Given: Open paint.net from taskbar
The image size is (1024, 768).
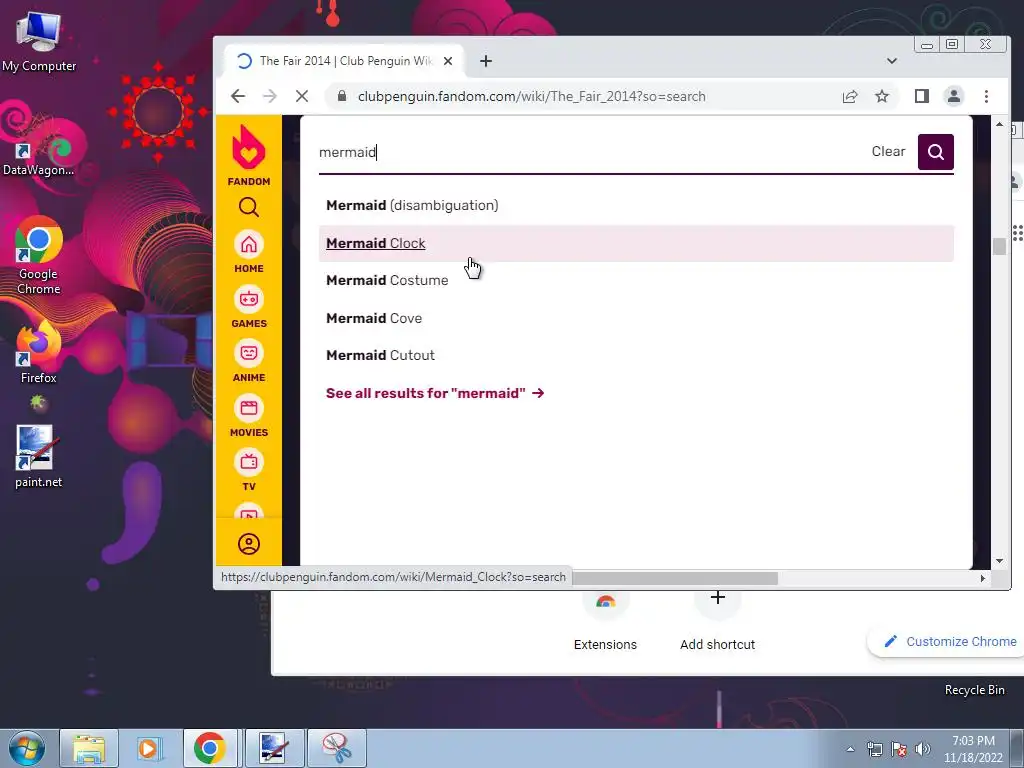Looking at the screenshot, I should coord(274,748).
